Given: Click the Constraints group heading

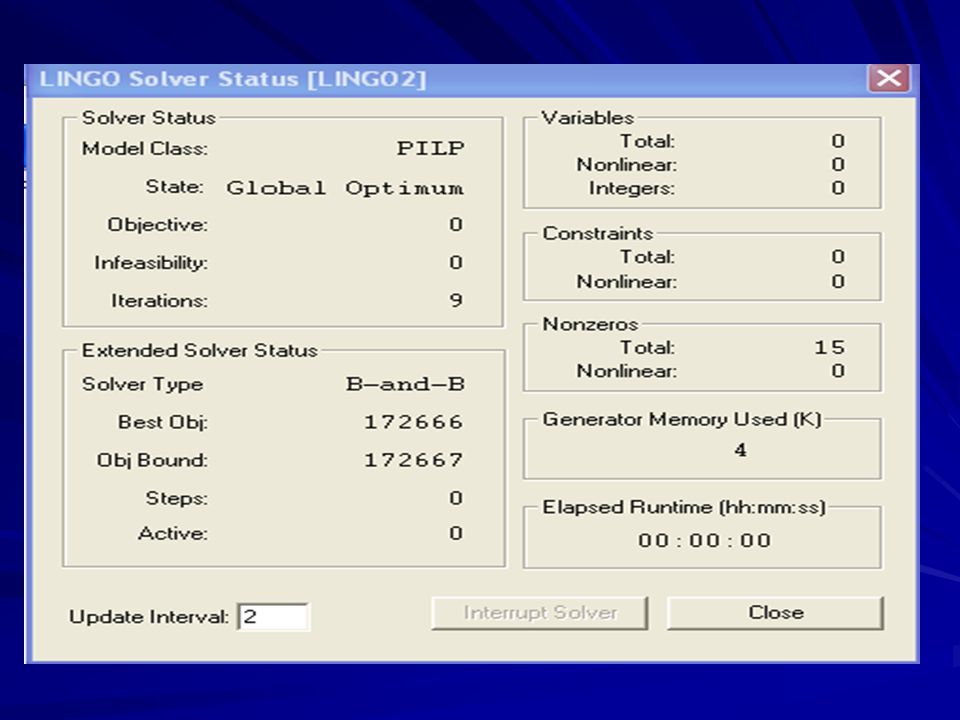Looking at the screenshot, I should click(x=598, y=233).
